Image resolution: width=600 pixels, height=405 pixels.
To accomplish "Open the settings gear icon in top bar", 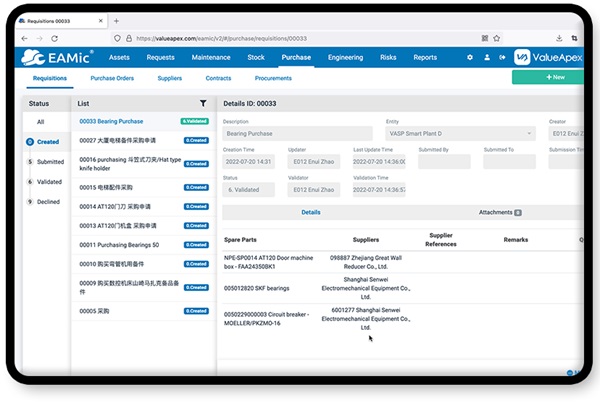I will coord(470,58).
